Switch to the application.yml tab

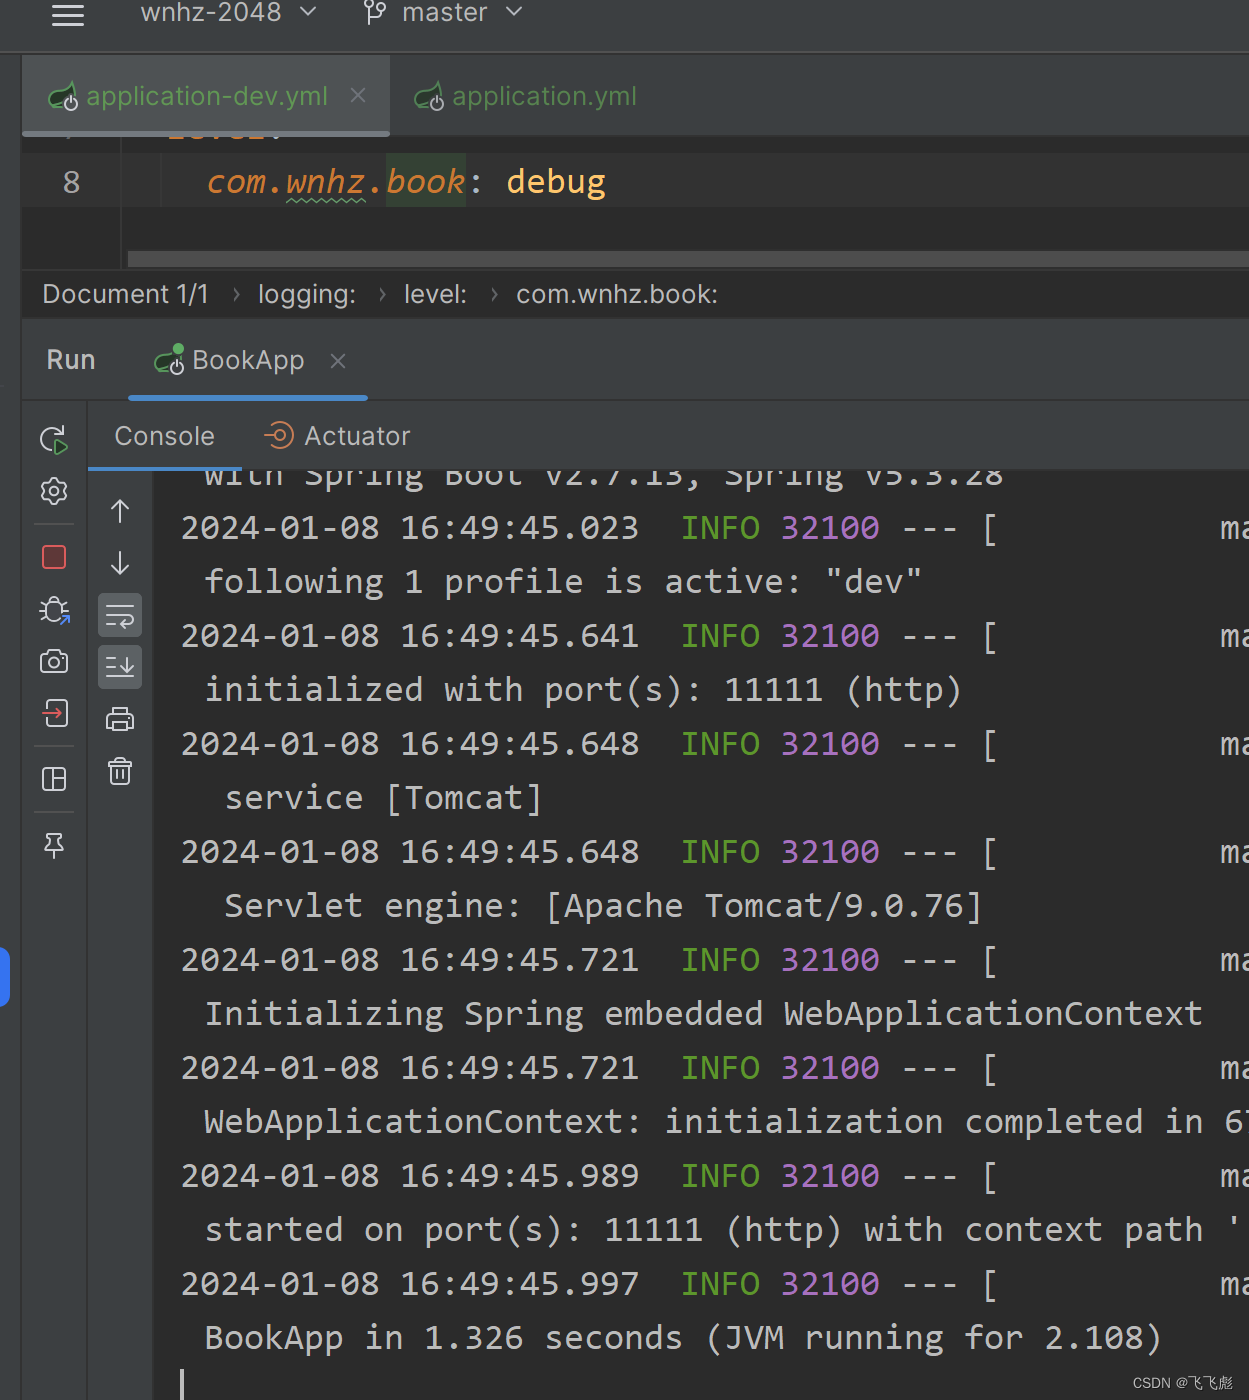(544, 96)
